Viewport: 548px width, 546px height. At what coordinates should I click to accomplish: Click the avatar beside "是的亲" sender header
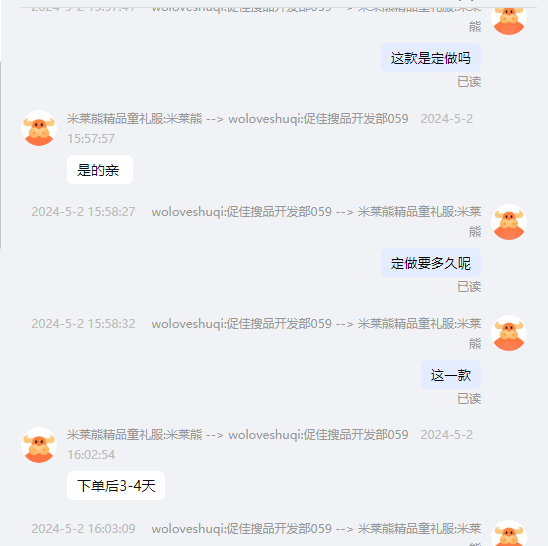click(x=39, y=128)
